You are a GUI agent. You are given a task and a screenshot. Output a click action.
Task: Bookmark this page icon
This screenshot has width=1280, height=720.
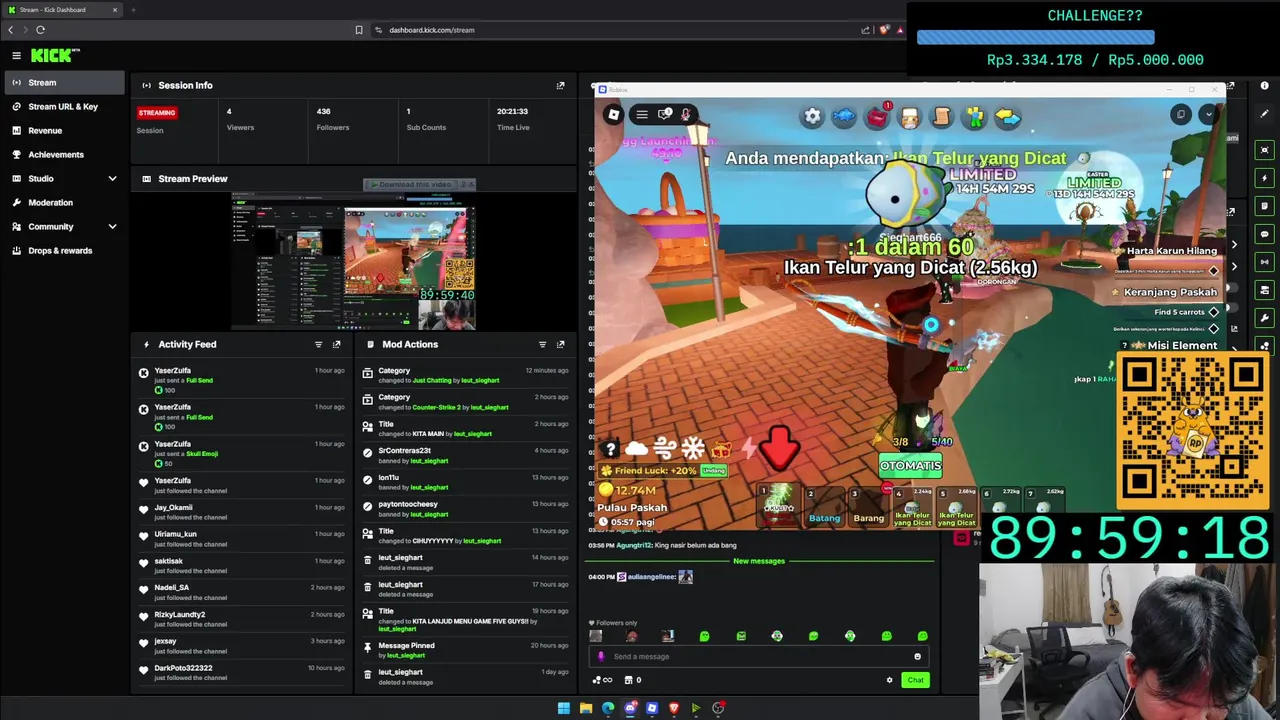pos(359,30)
